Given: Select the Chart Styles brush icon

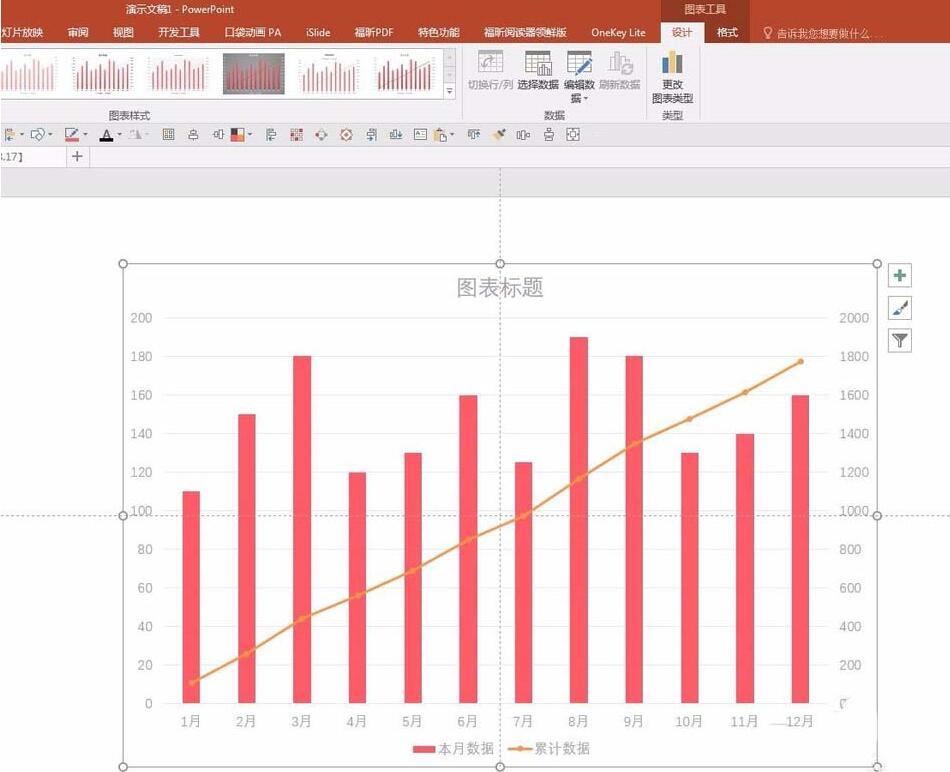Looking at the screenshot, I should [x=899, y=308].
